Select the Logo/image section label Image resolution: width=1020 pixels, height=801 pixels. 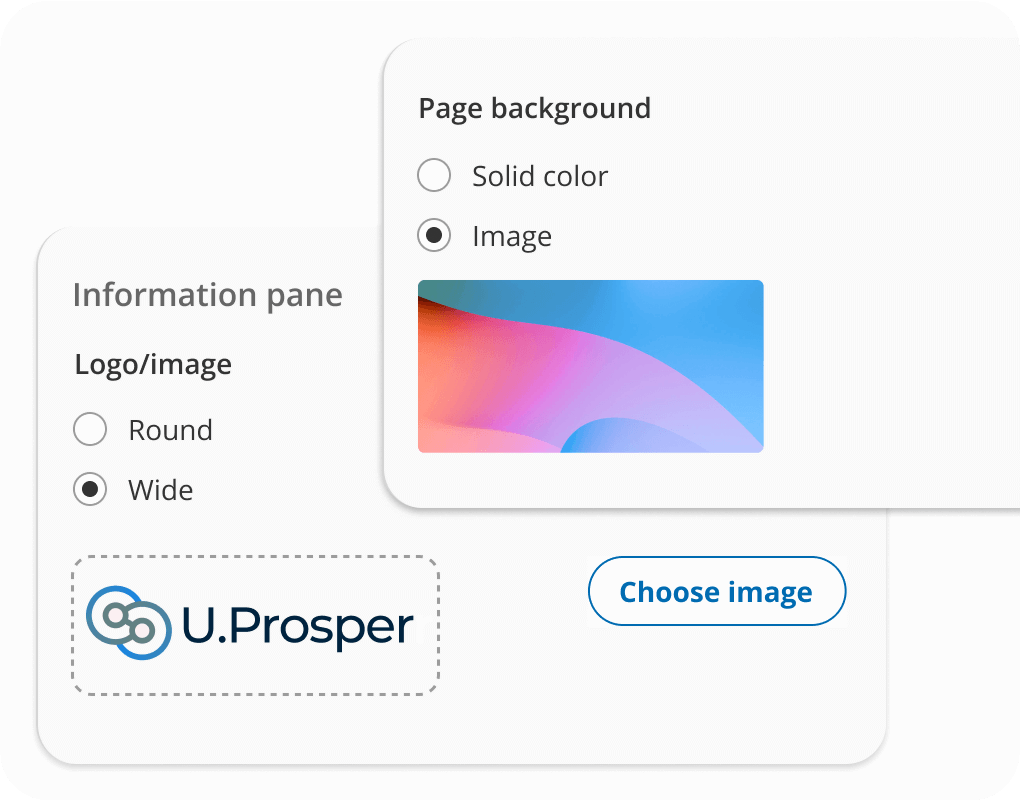(152, 364)
